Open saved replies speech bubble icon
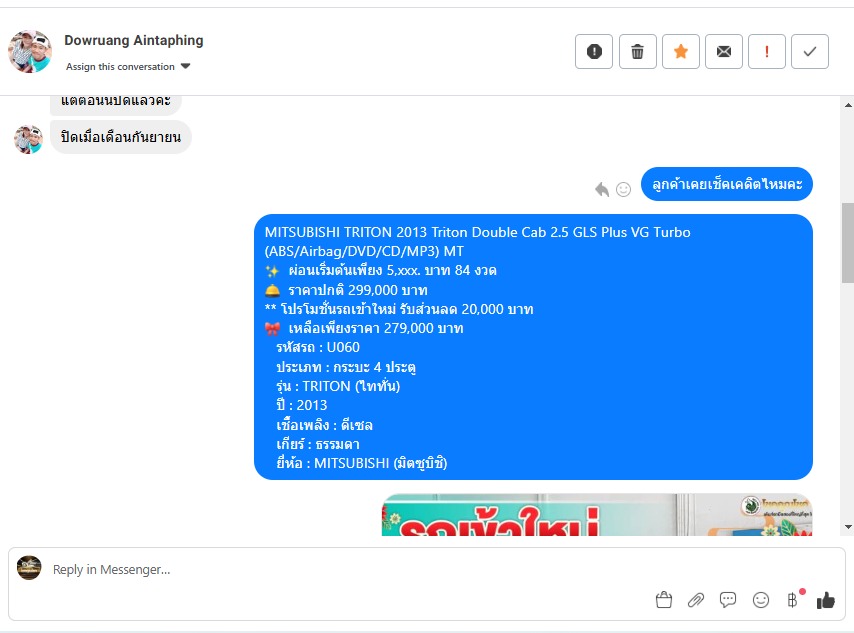Viewport: 854px width, 633px height. [728, 600]
